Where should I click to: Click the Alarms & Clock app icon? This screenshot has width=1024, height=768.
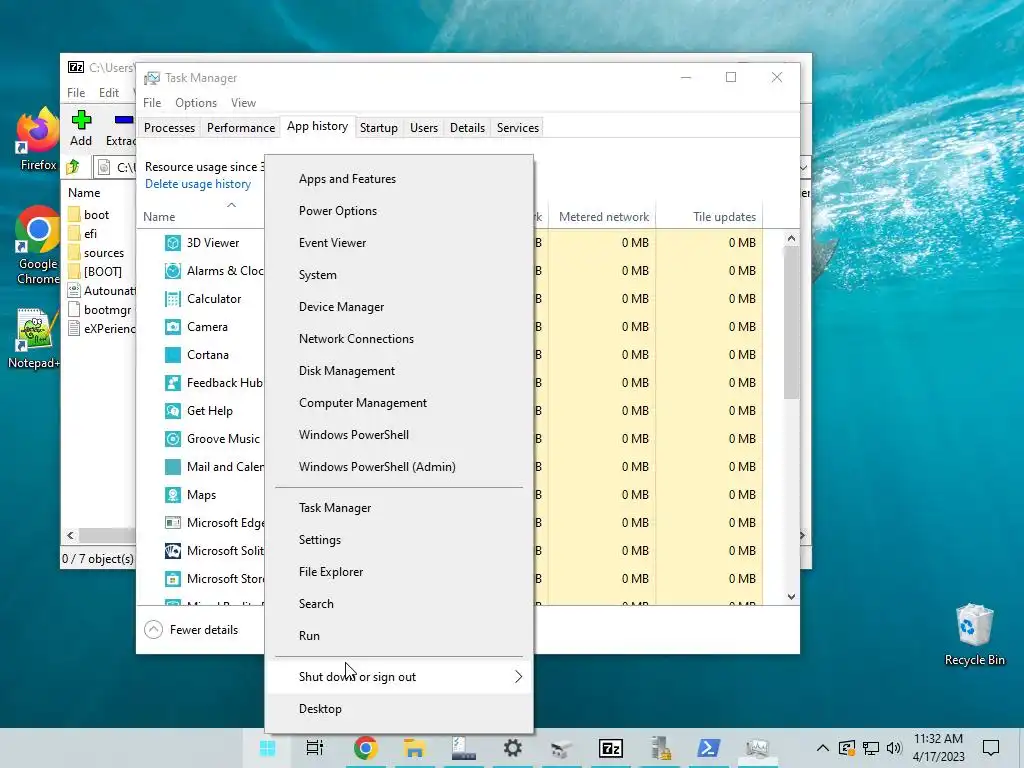click(x=172, y=271)
